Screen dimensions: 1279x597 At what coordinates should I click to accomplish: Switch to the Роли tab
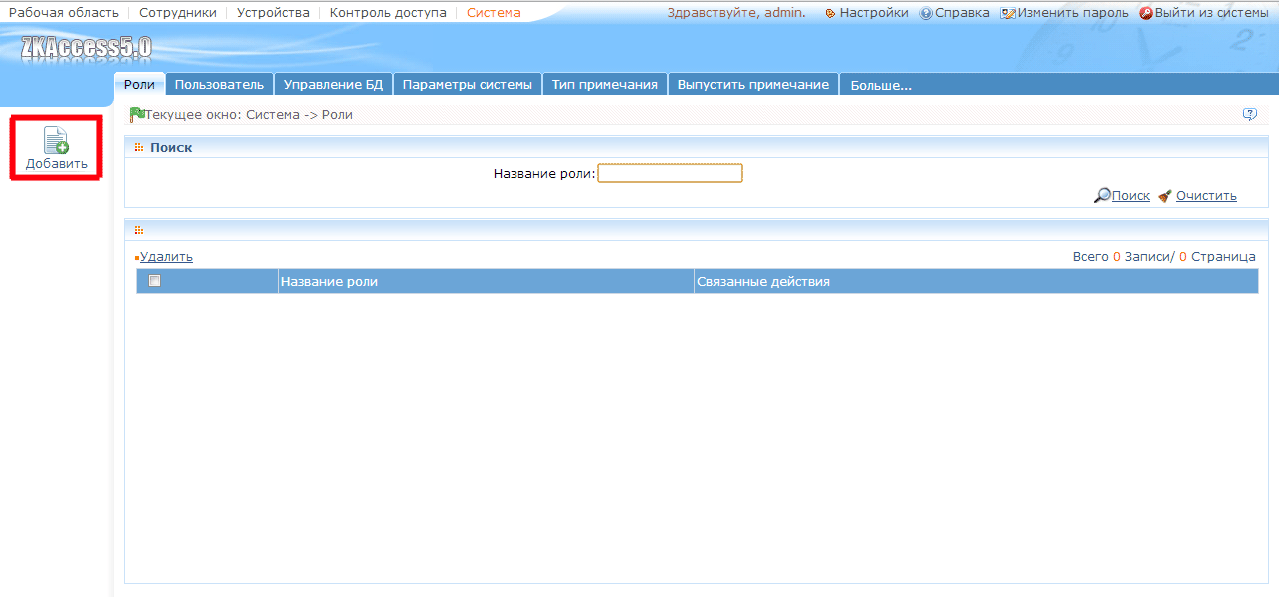pos(139,85)
